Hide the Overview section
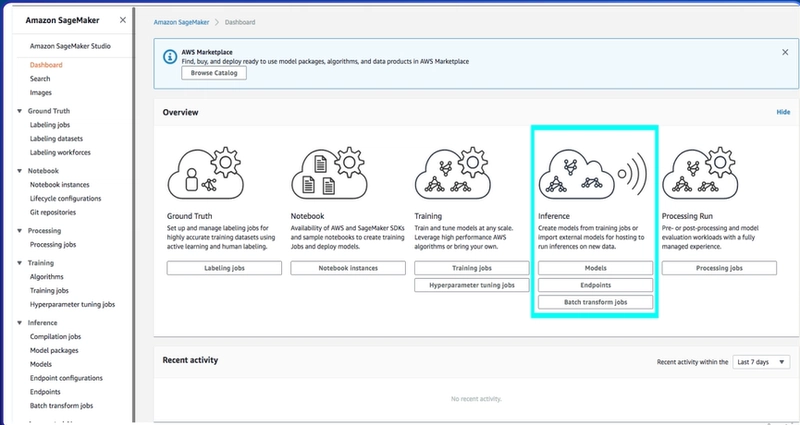800x425 pixels. [783, 112]
